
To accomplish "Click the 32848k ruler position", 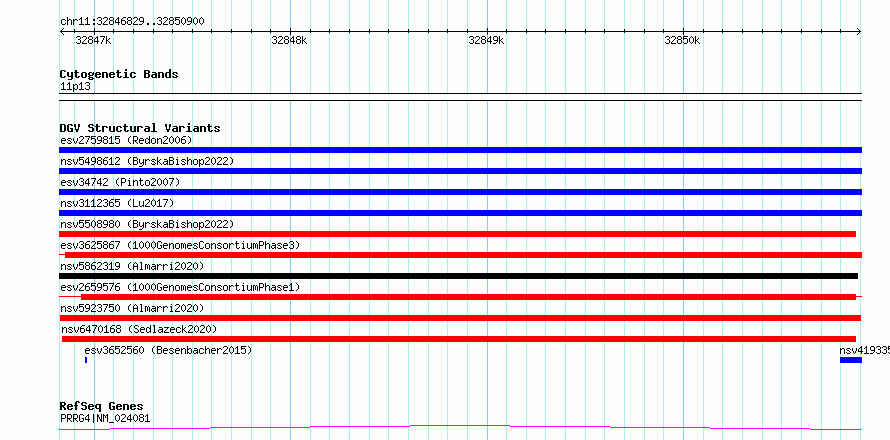I will [289, 40].
